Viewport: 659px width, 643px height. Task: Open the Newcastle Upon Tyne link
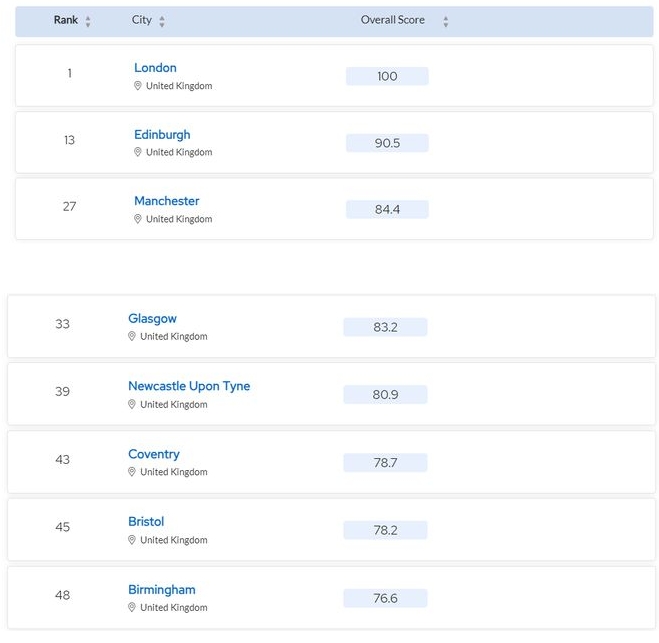coord(189,386)
